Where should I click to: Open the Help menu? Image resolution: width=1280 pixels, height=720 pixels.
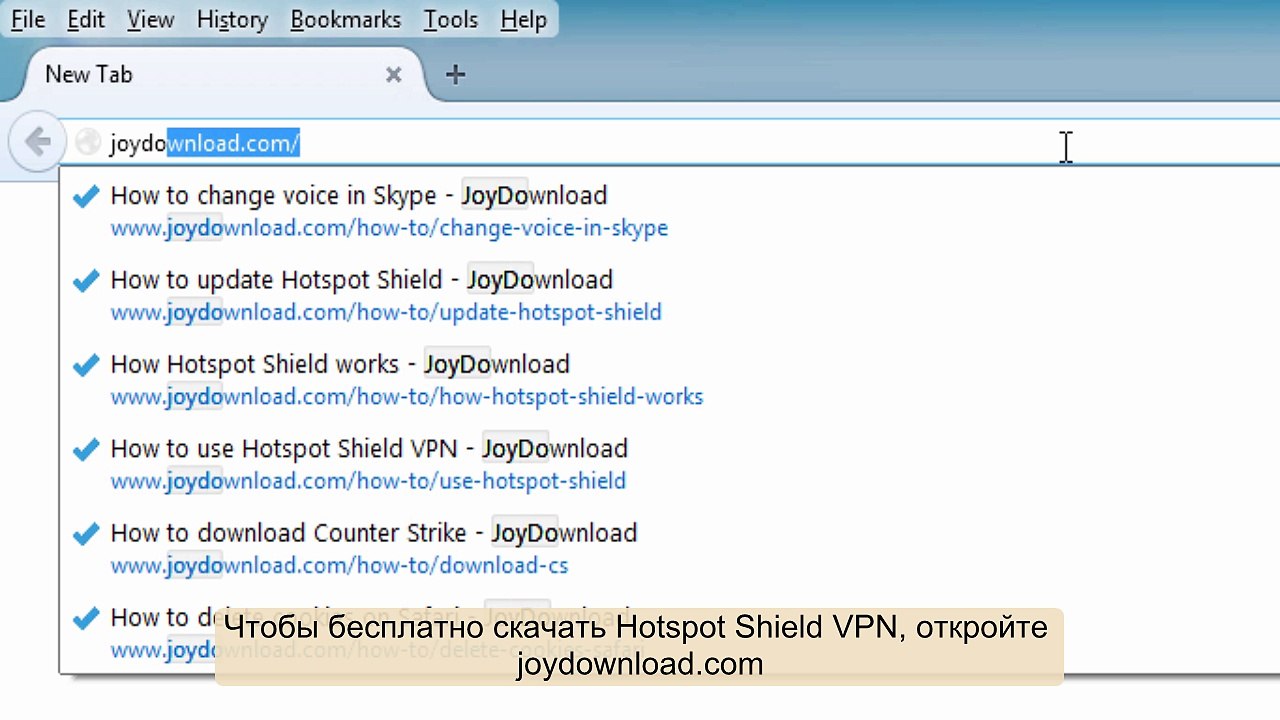pos(523,19)
